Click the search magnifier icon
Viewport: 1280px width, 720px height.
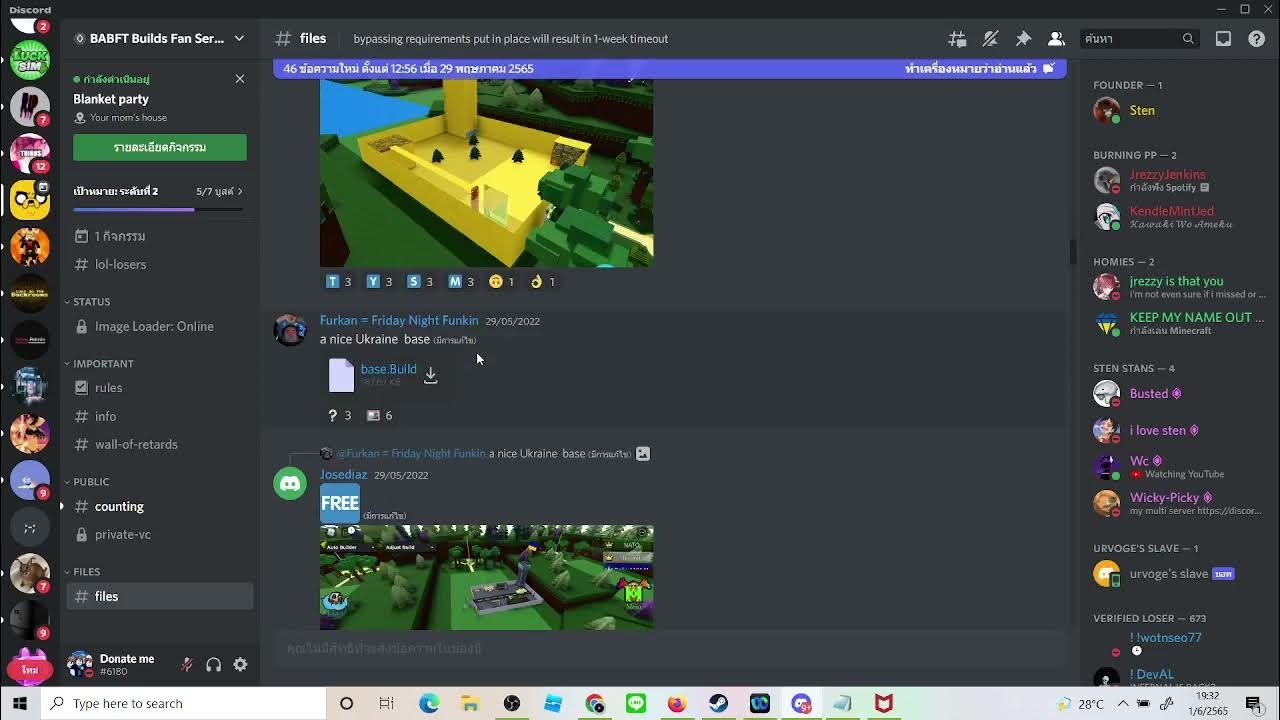[1188, 39]
